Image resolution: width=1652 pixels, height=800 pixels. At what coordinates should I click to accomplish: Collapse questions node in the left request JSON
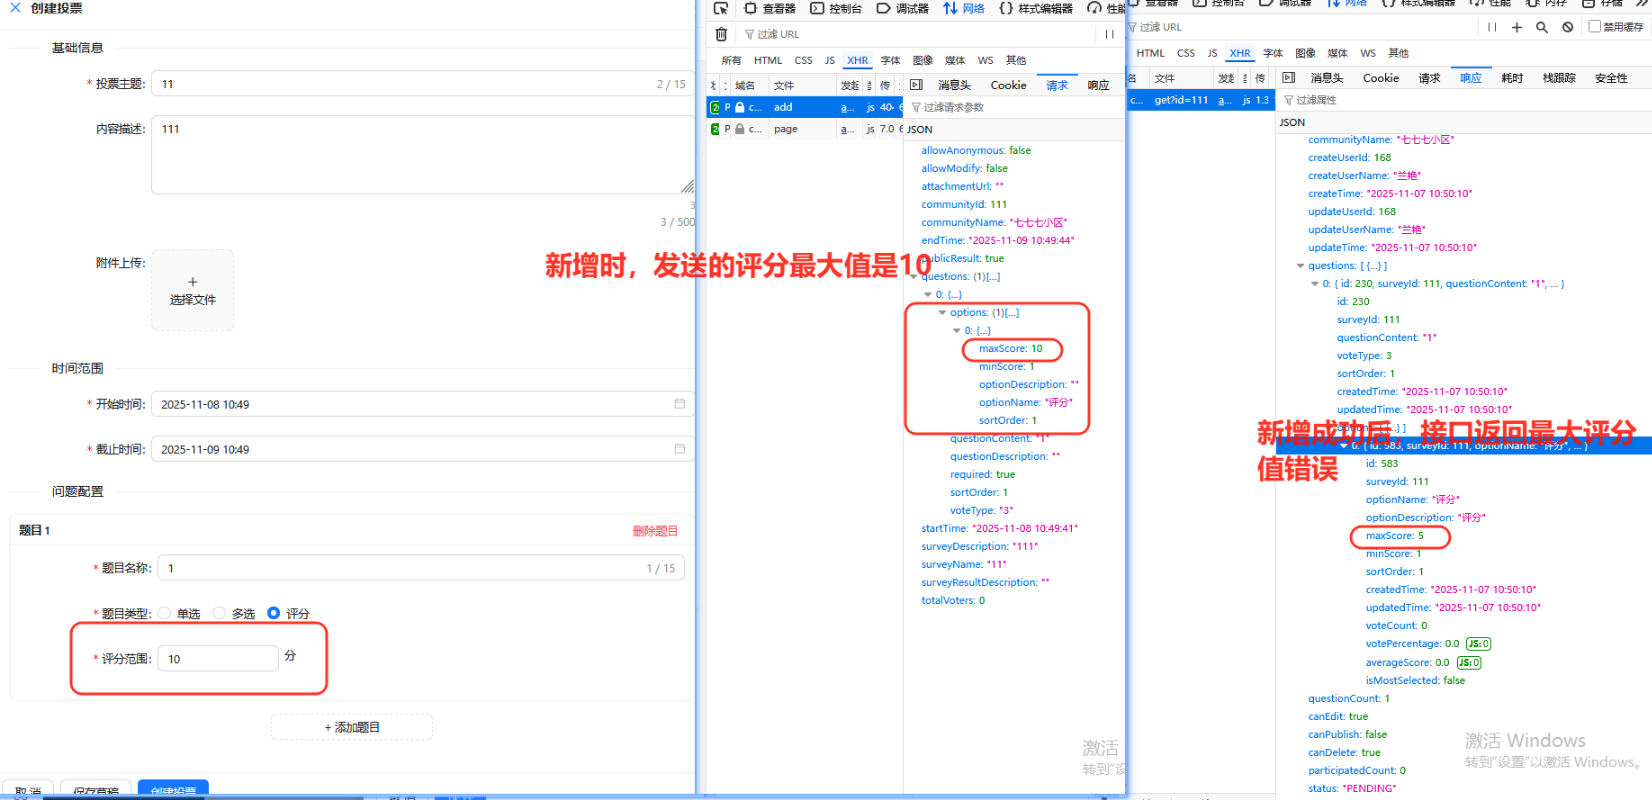point(914,276)
